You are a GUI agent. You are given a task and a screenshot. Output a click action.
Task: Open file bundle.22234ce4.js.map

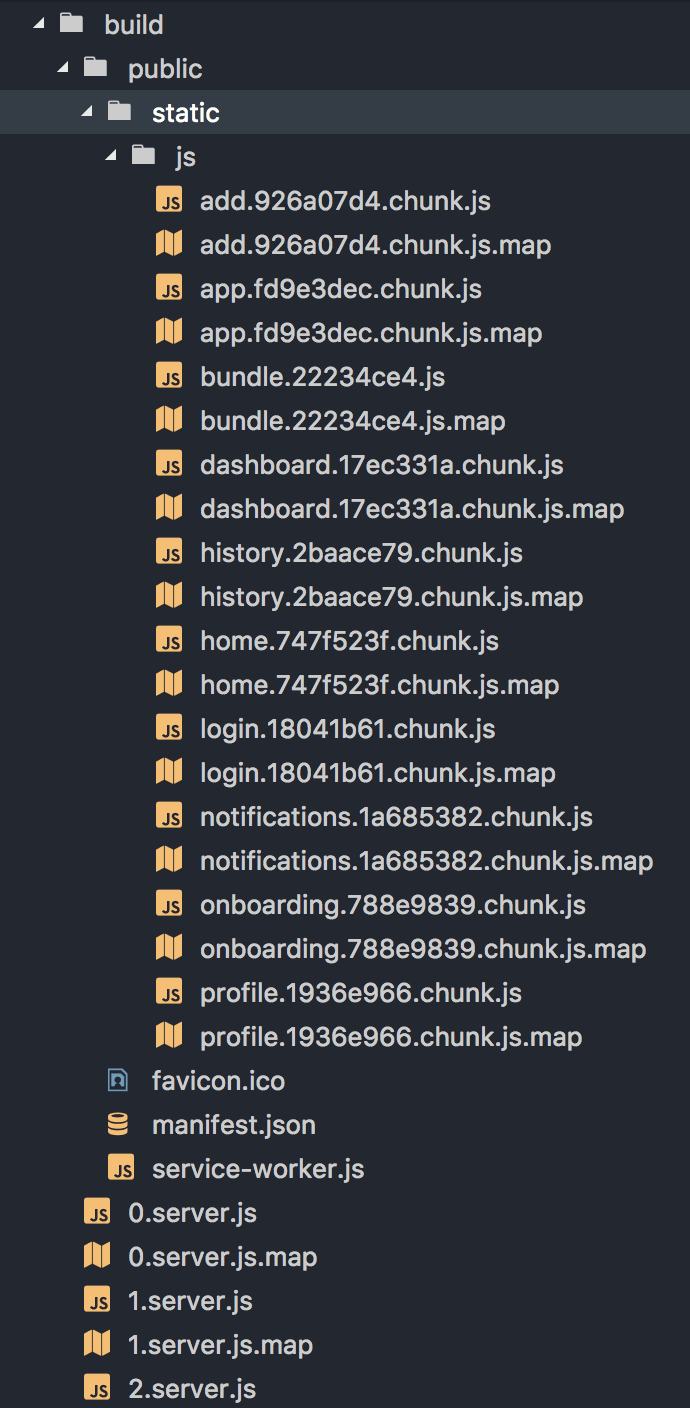coord(353,421)
